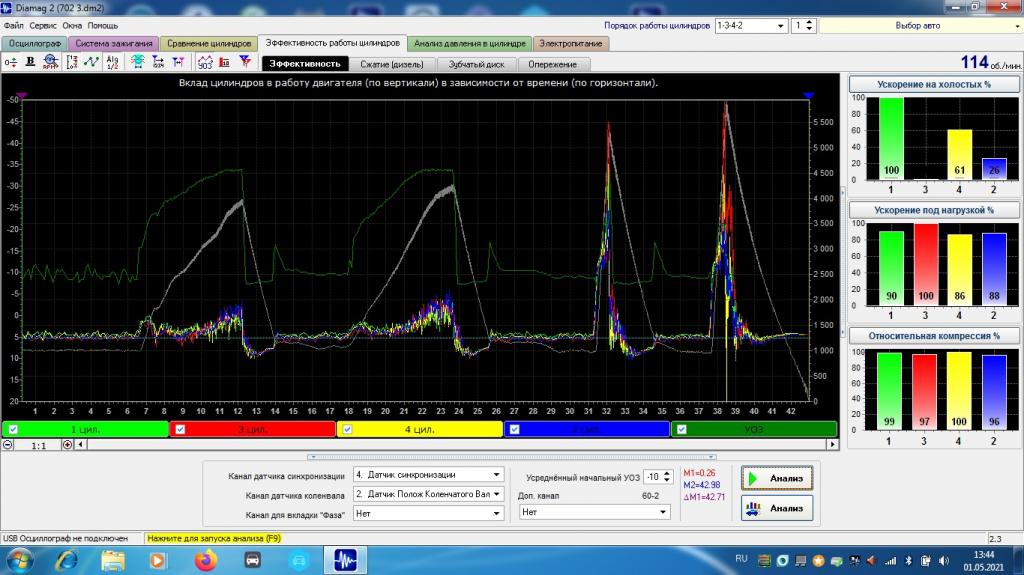This screenshot has width=1024, height=575.
Task: Open the Помощь menu
Action: [x=103, y=25]
